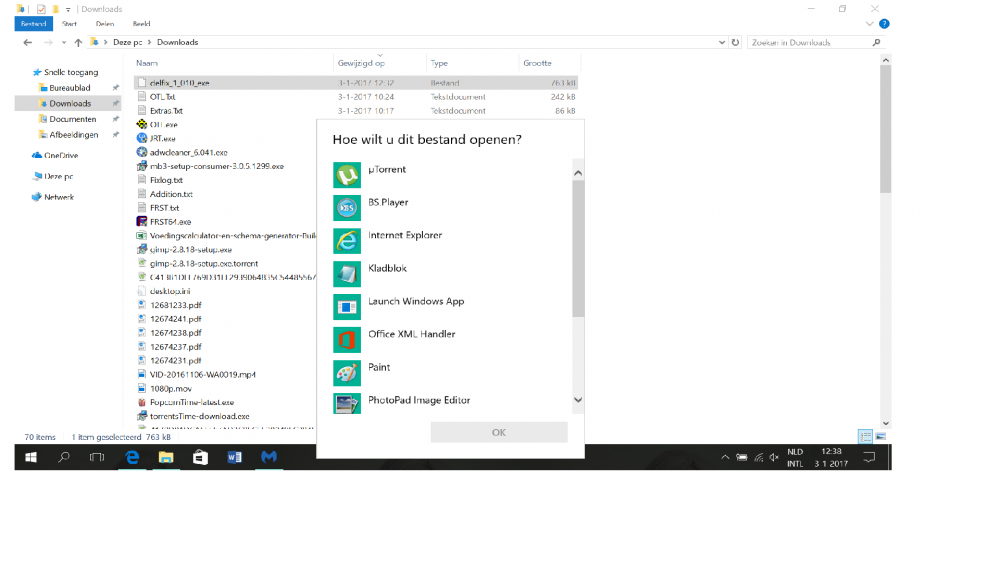This screenshot has width=1000, height=563.
Task: Open recent locations dropdown arrow
Action: pos(64,43)
